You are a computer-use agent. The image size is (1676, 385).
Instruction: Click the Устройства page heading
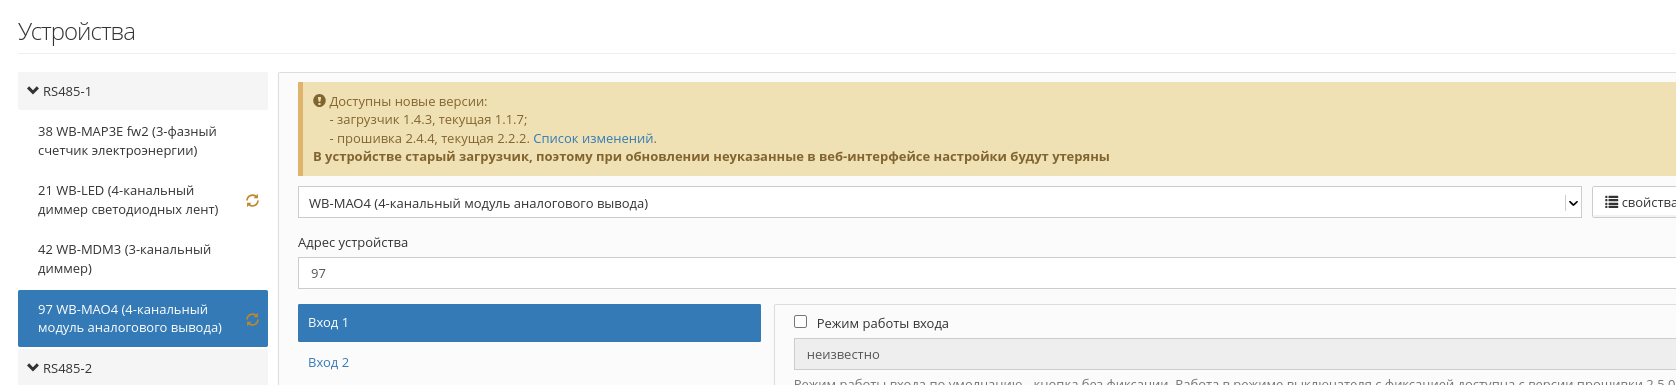click(x=76, y=32)
